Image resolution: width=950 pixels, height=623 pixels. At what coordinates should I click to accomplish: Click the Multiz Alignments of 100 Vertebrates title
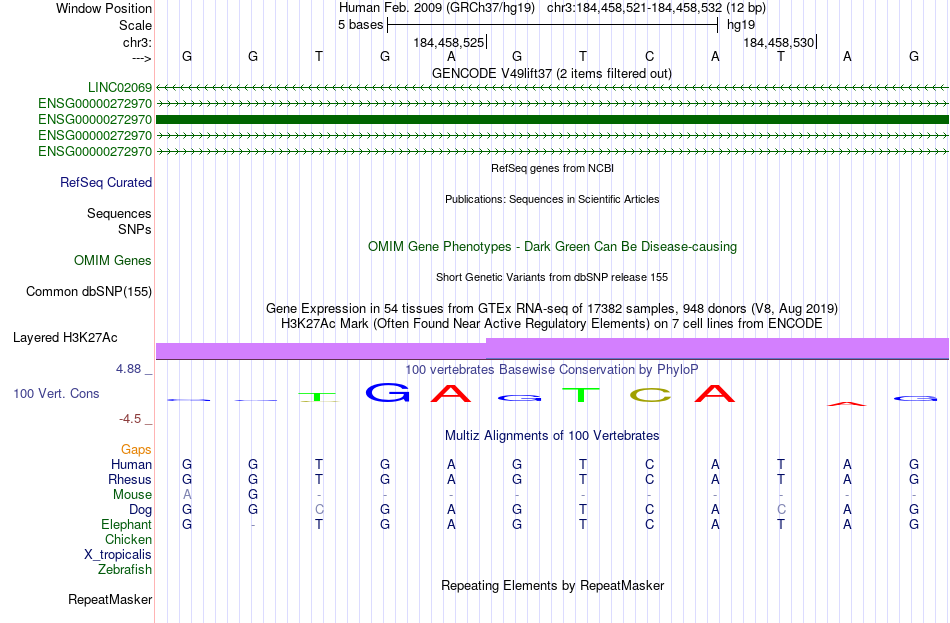pyautogui.click(x=552, y=436)
